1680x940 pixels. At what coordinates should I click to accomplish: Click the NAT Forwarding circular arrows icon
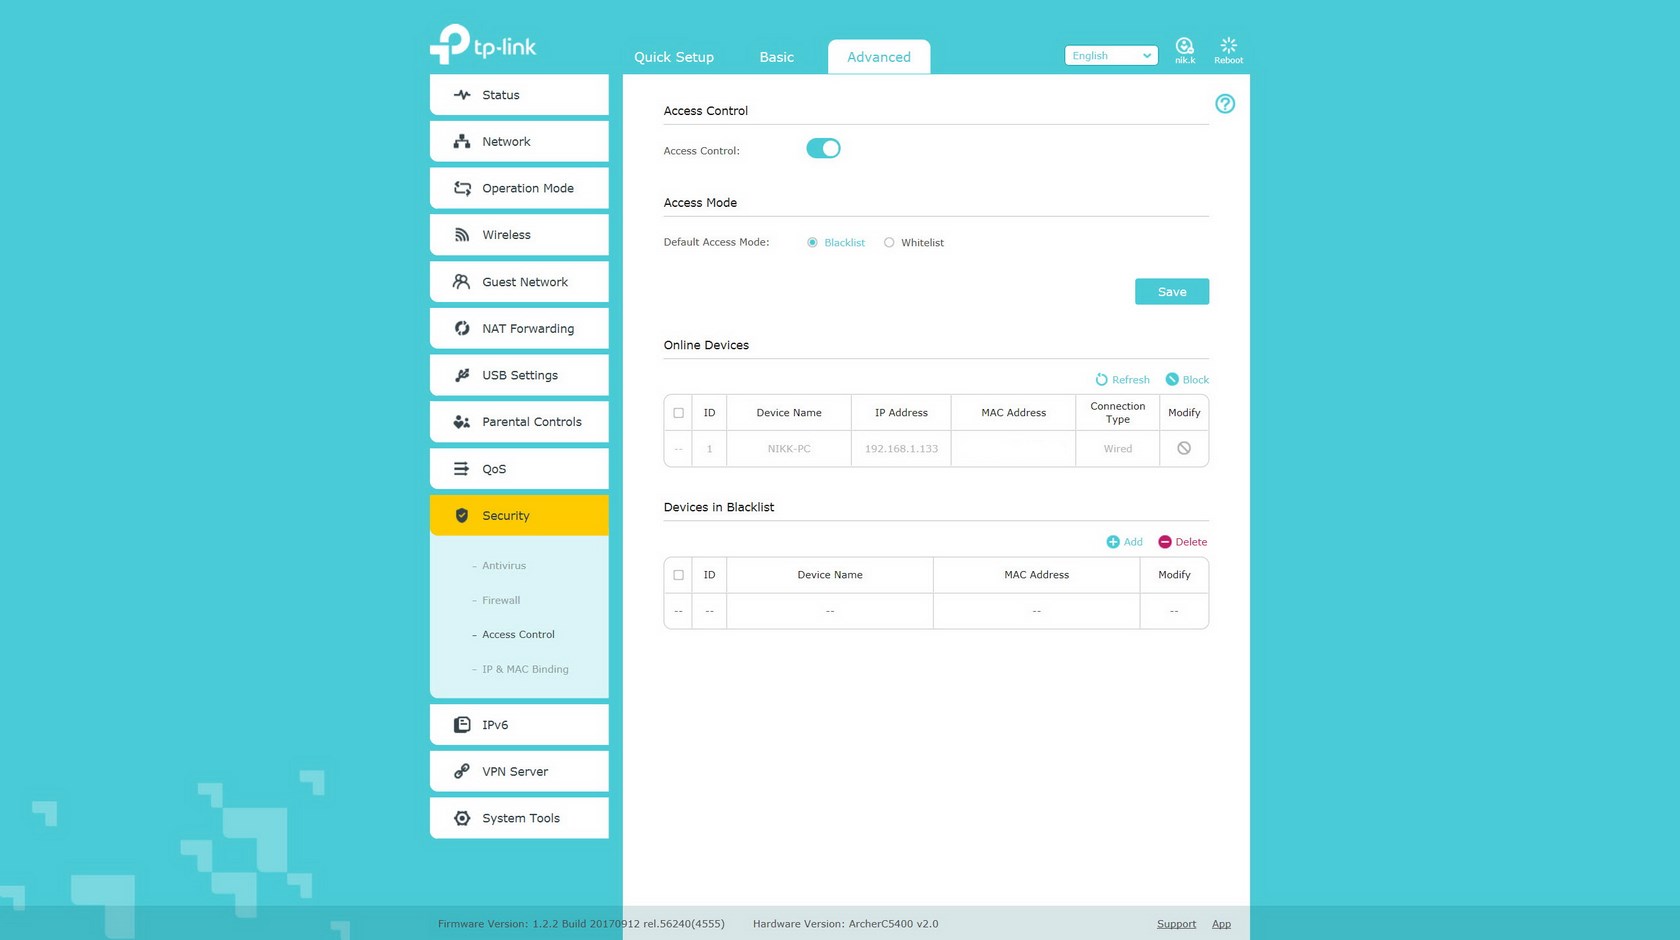coord(462,328)
